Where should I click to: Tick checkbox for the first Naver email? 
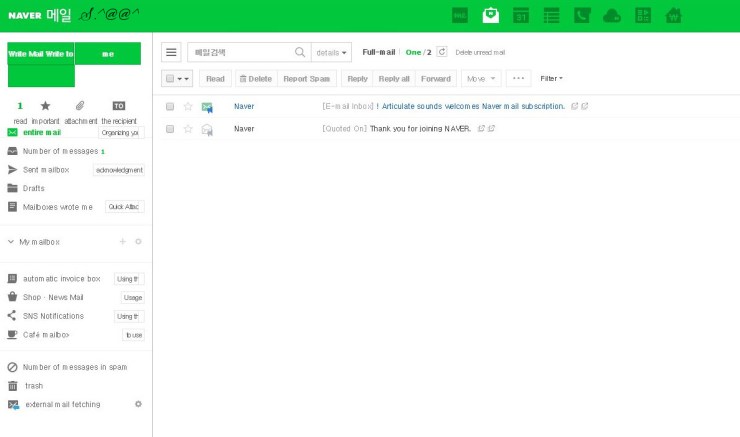[170, 106]
